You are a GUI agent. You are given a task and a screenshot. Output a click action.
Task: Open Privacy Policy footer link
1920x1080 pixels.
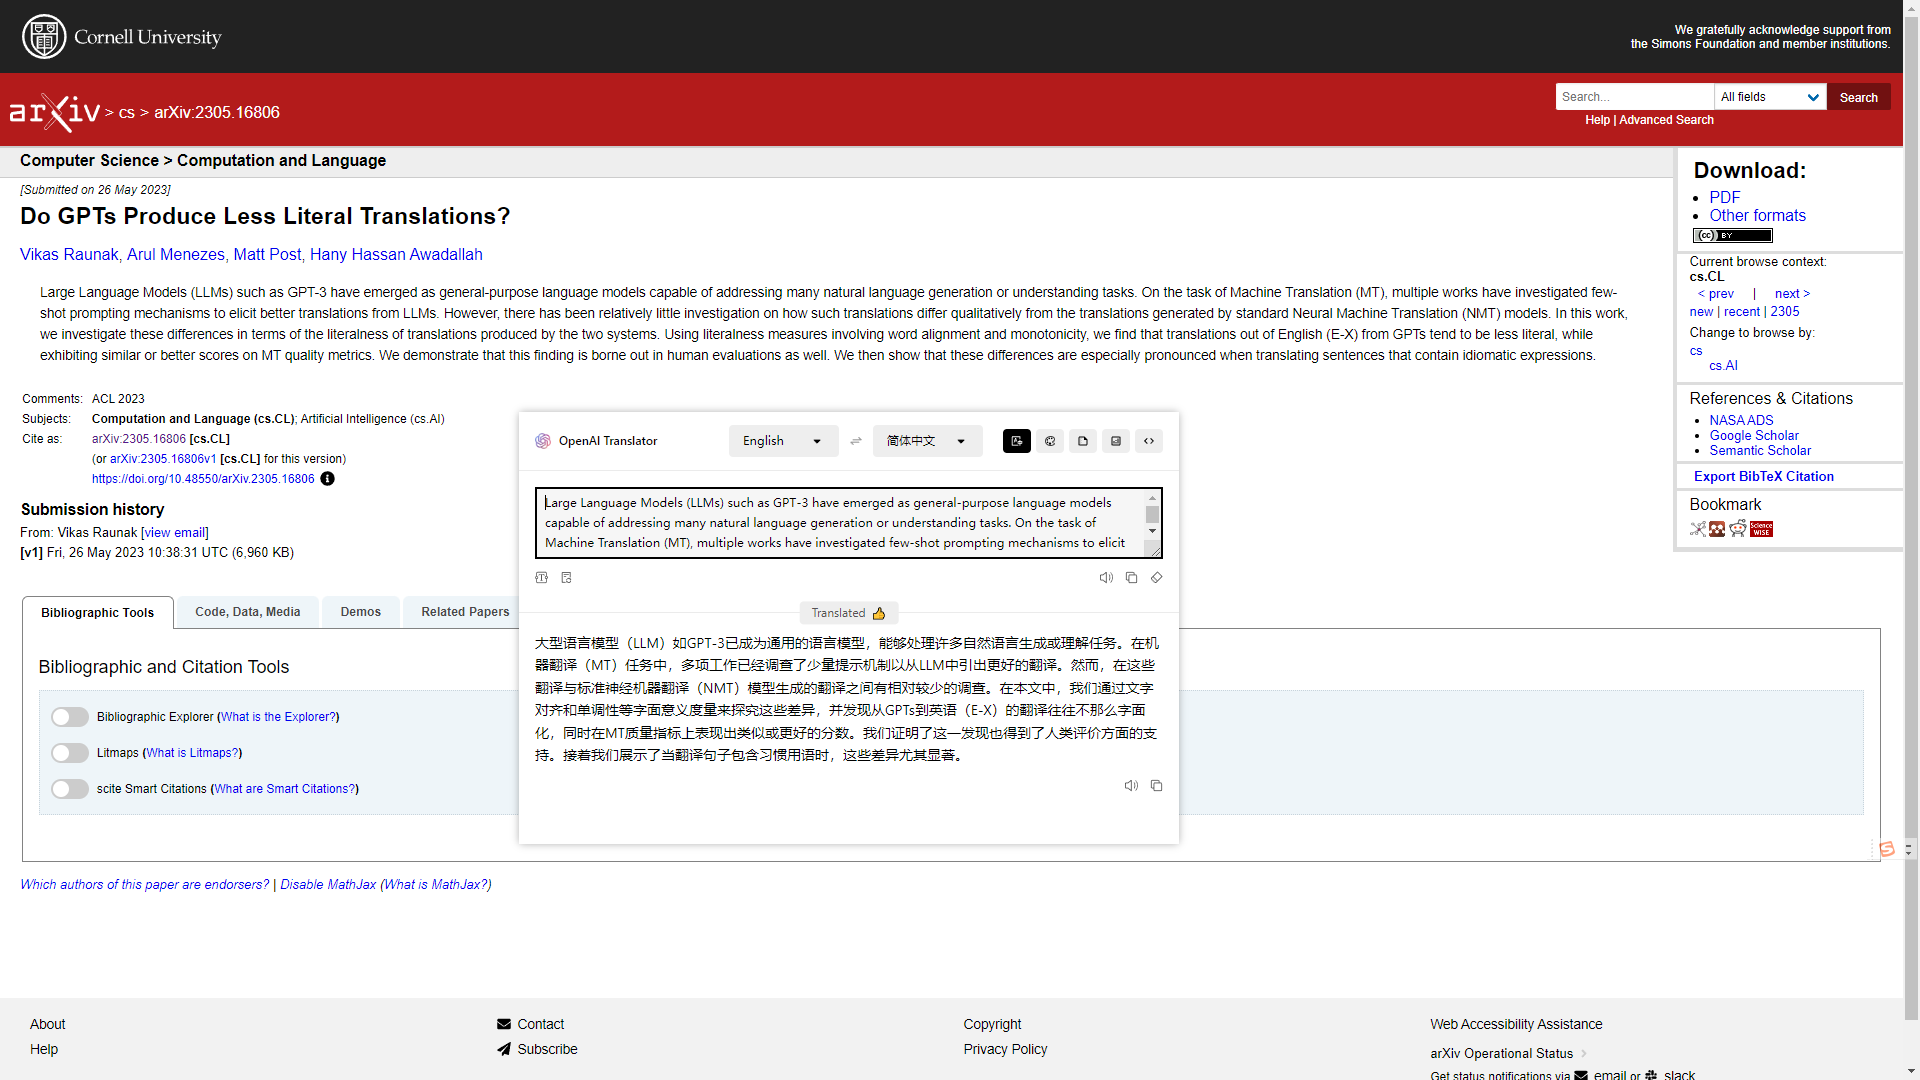point(1005,1049)
